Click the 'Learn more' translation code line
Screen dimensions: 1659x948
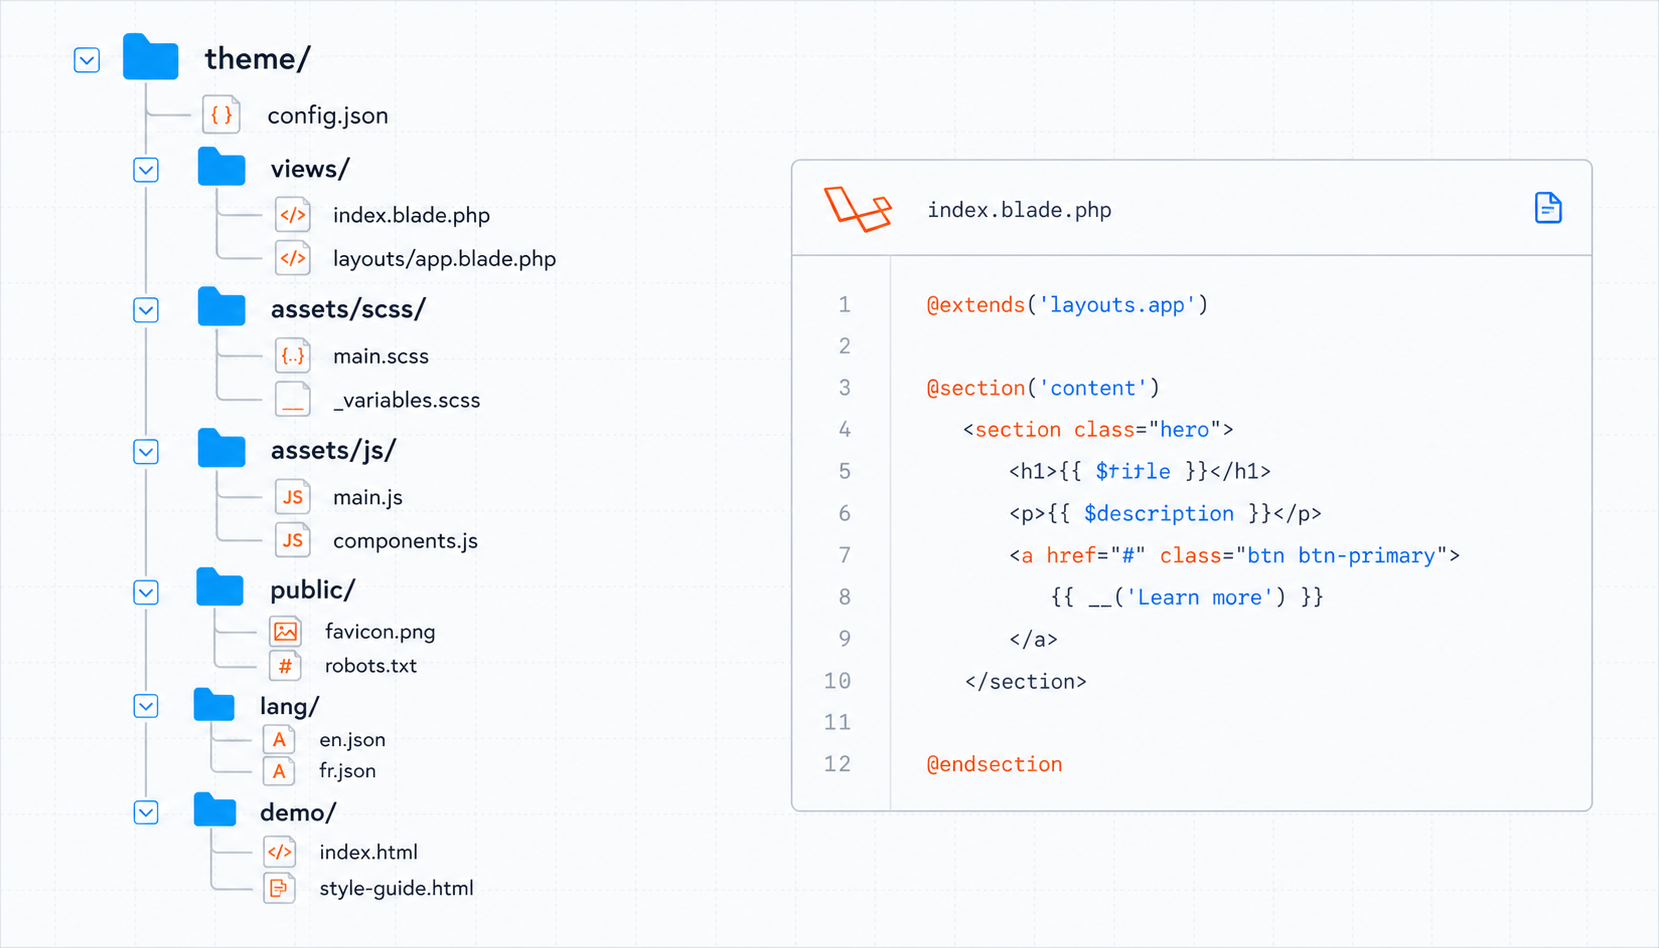(x=1187, y=598)
